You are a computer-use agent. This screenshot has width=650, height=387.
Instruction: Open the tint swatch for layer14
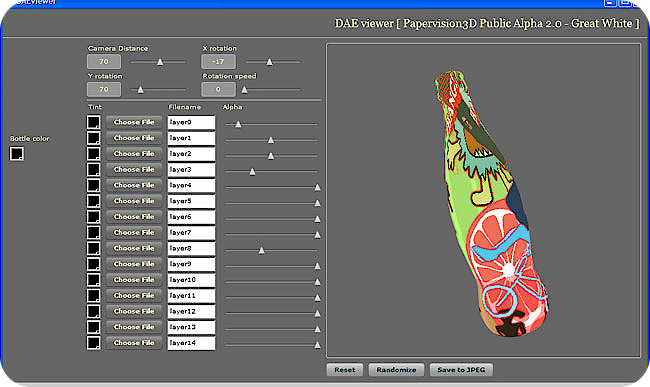click(93, 343)
